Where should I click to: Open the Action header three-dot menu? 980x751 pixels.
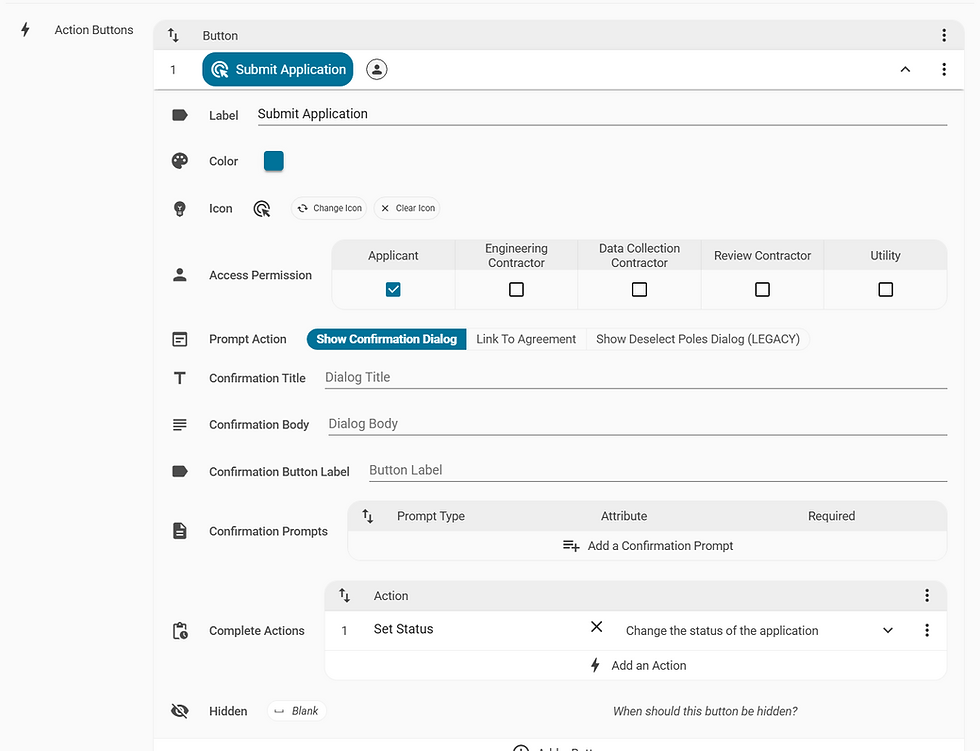[x=927, y=595]
